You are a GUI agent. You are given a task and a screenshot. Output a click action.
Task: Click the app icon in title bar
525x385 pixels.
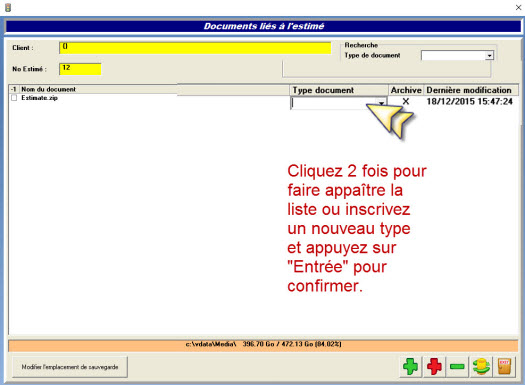[x=8, y=7]
